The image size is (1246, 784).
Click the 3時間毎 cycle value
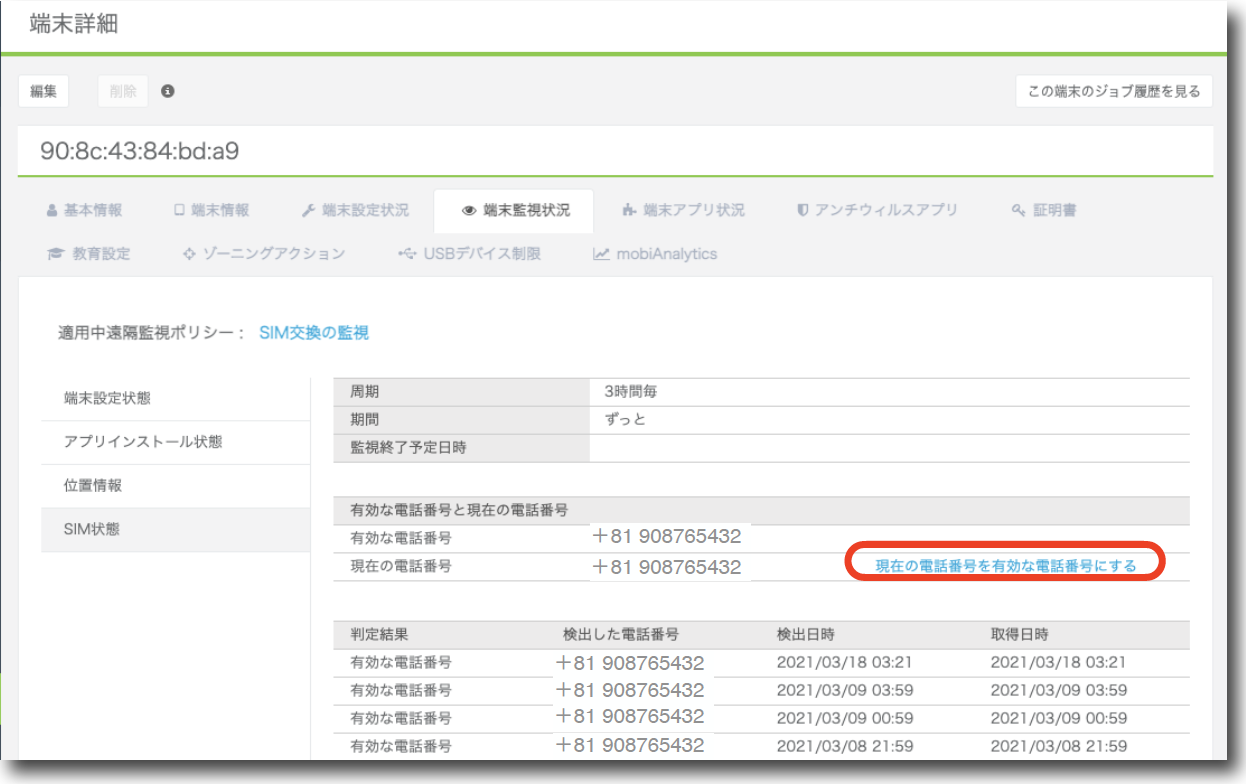coord(631,392)
